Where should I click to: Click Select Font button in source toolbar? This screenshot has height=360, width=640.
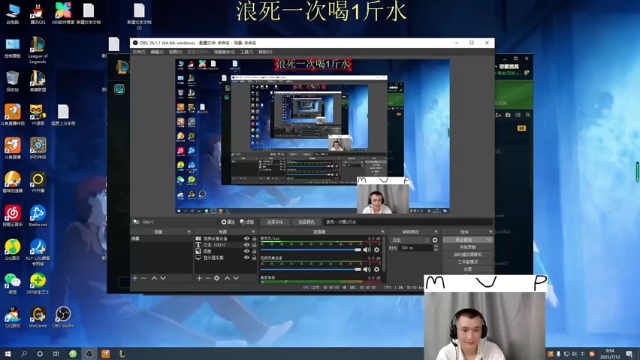(x=275, y=222)
